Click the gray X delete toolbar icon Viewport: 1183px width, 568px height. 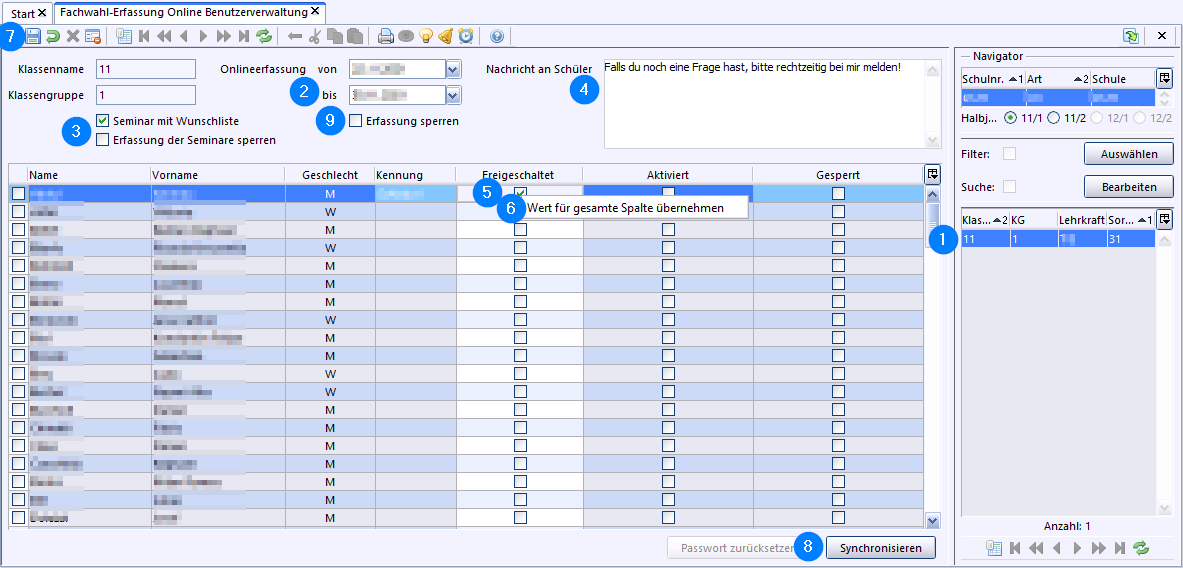point(72,35)
